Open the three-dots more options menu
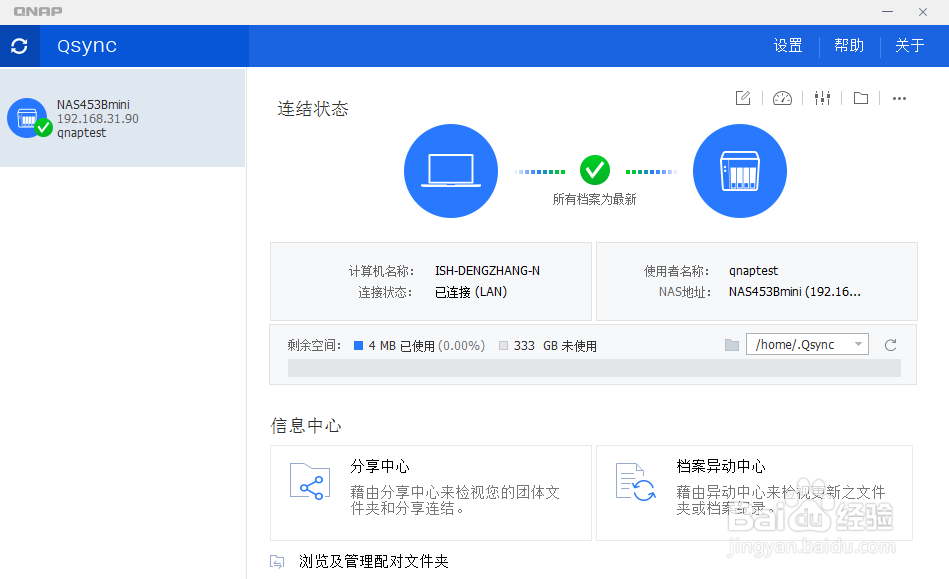This screenshot has width=949, height=579. click(899, 99)
